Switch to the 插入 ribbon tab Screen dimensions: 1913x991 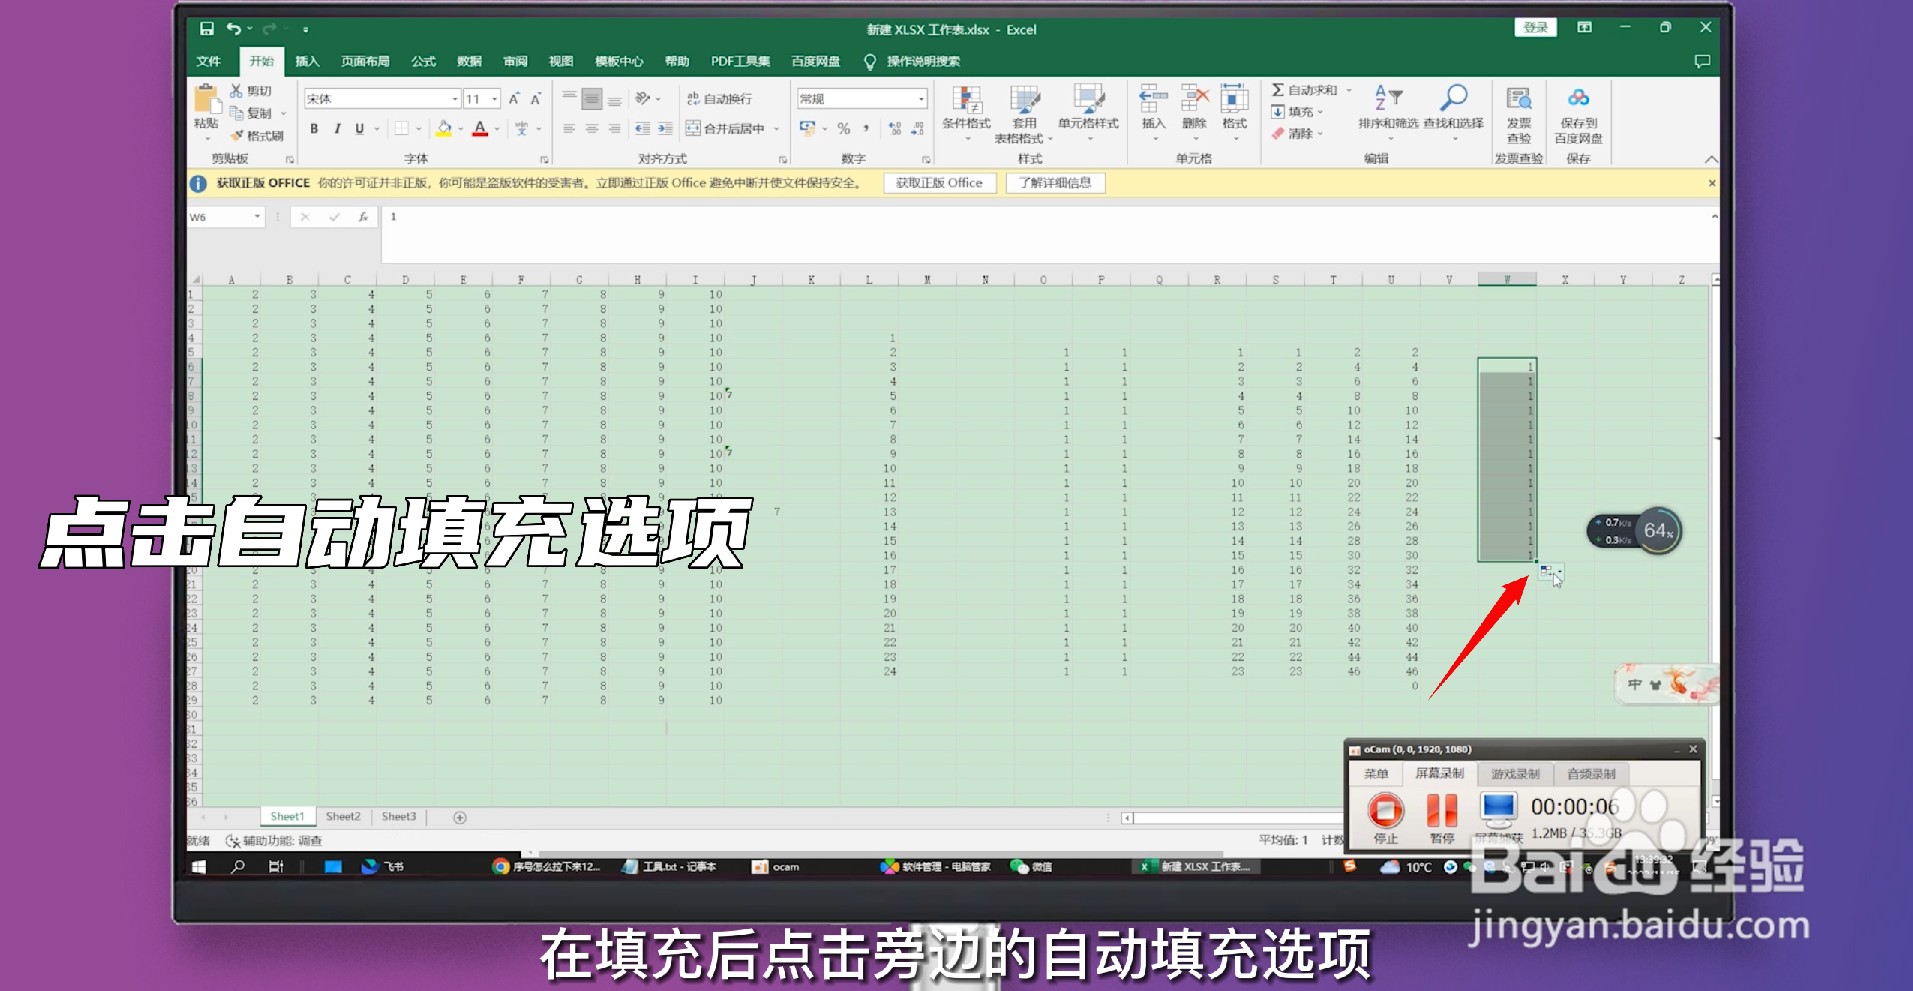(x=306, y=61)
